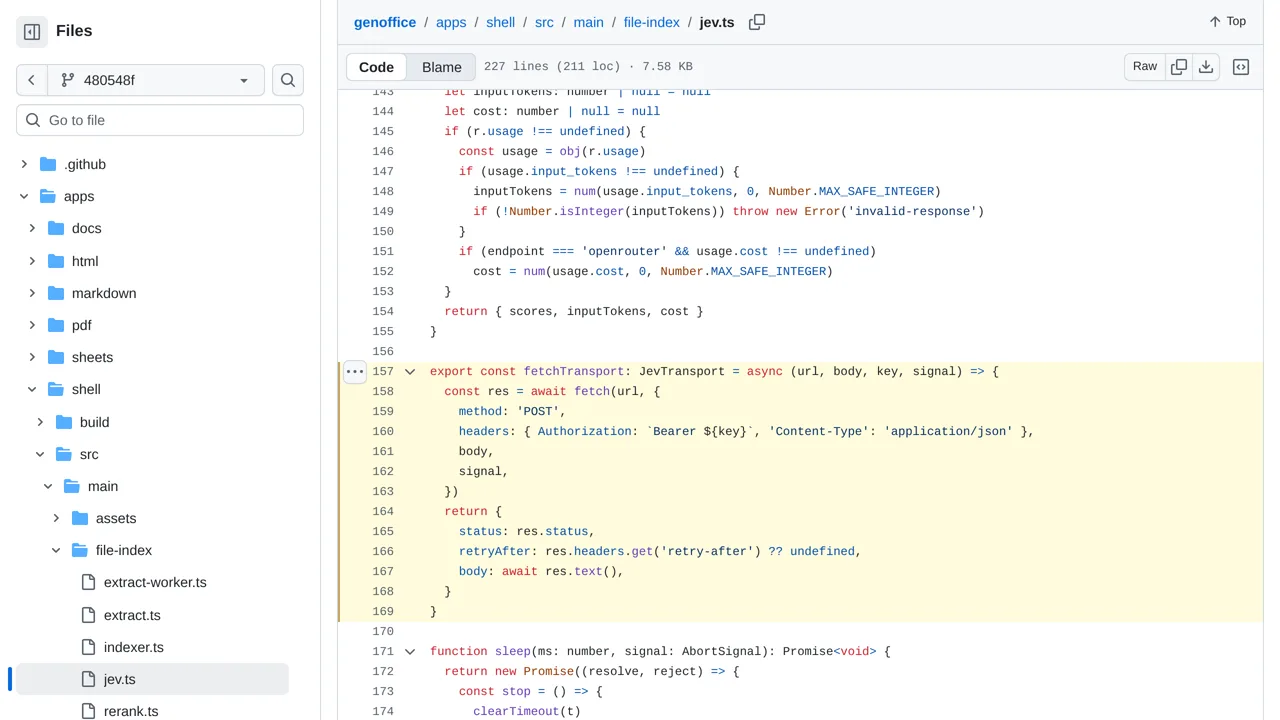
Task: Open indexer.ts file in tree
Action: [x=134, y=647]
